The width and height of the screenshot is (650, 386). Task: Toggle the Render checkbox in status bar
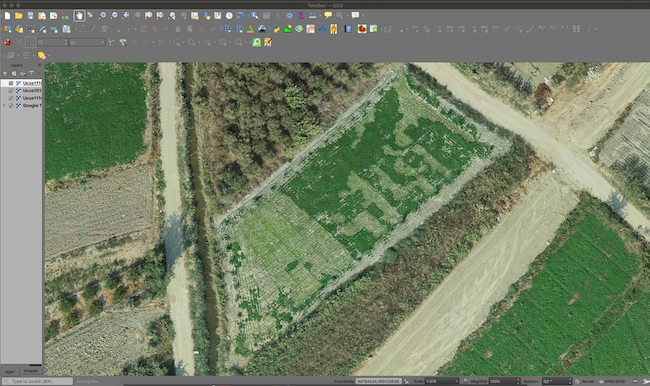577,381
